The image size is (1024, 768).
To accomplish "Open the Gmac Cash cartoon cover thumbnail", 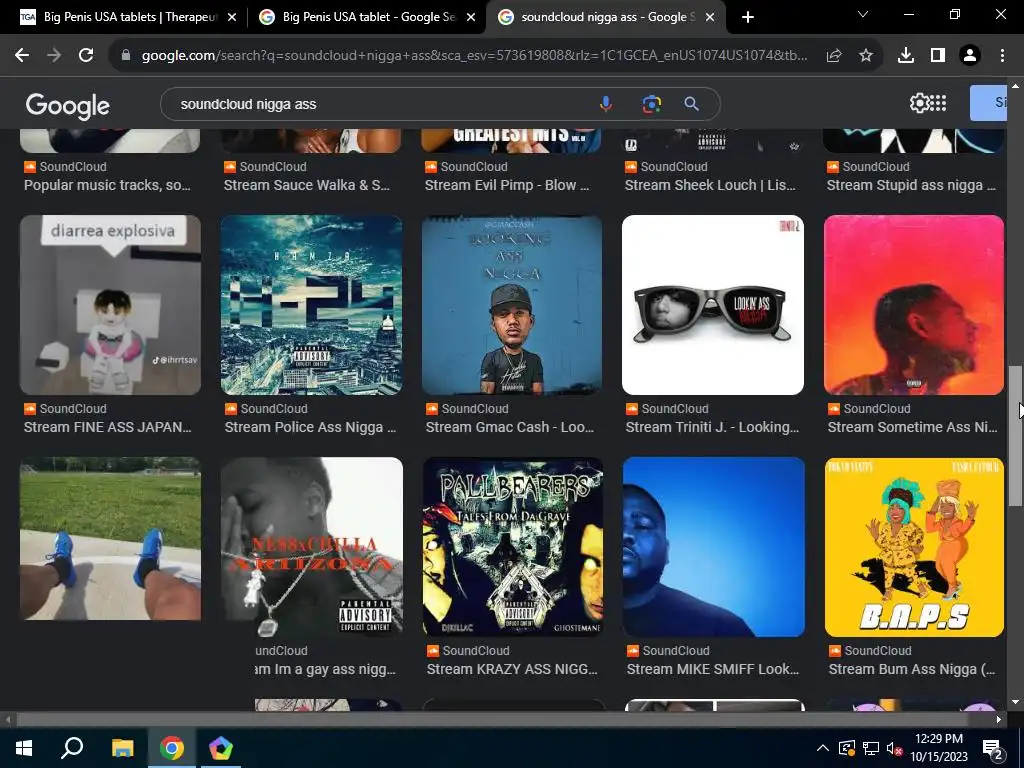I will (512, 305).
